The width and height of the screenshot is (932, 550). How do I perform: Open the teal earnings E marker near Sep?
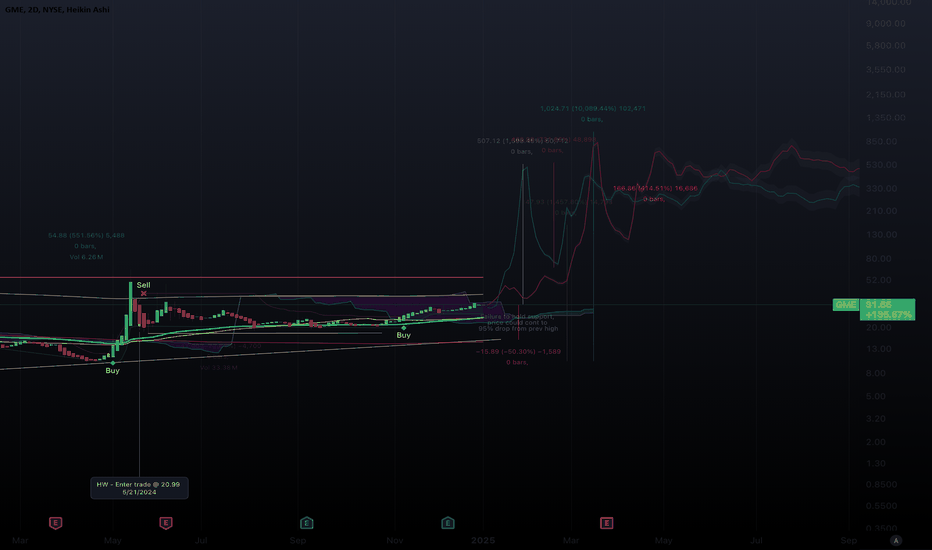307,523
